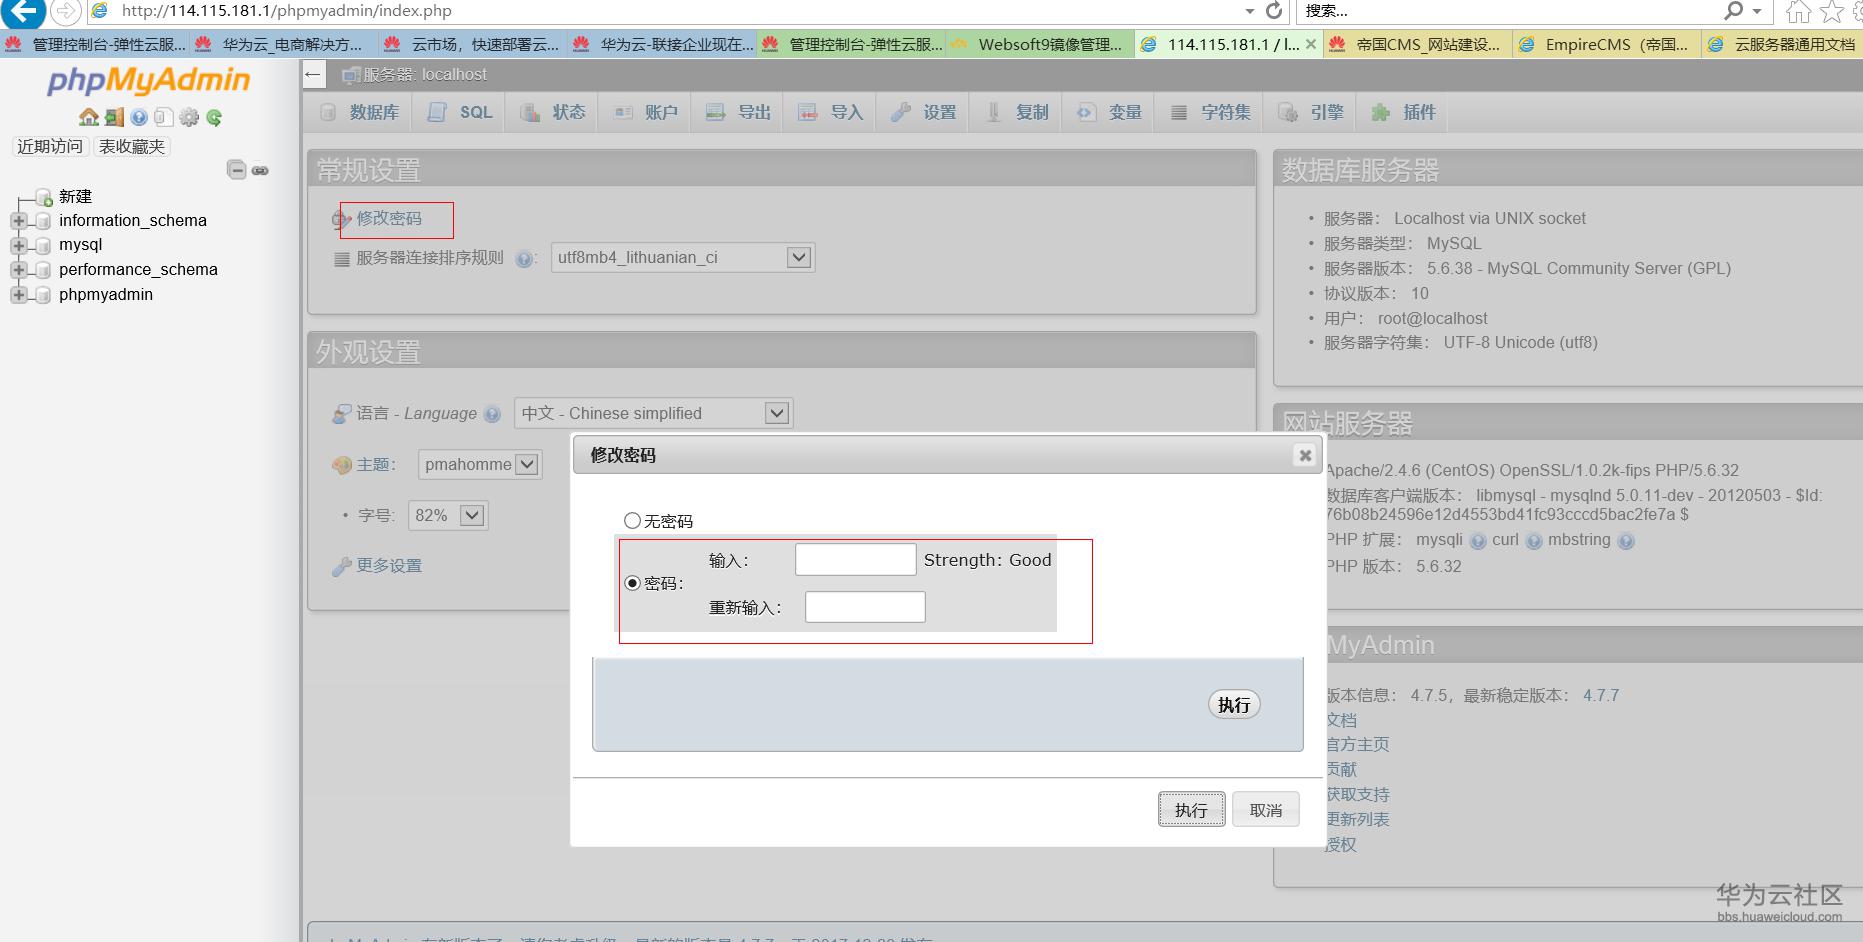This screenshot has width=1863, height=942.
Task: Click the browser forward arrow
Action: (x=65, y=12)
